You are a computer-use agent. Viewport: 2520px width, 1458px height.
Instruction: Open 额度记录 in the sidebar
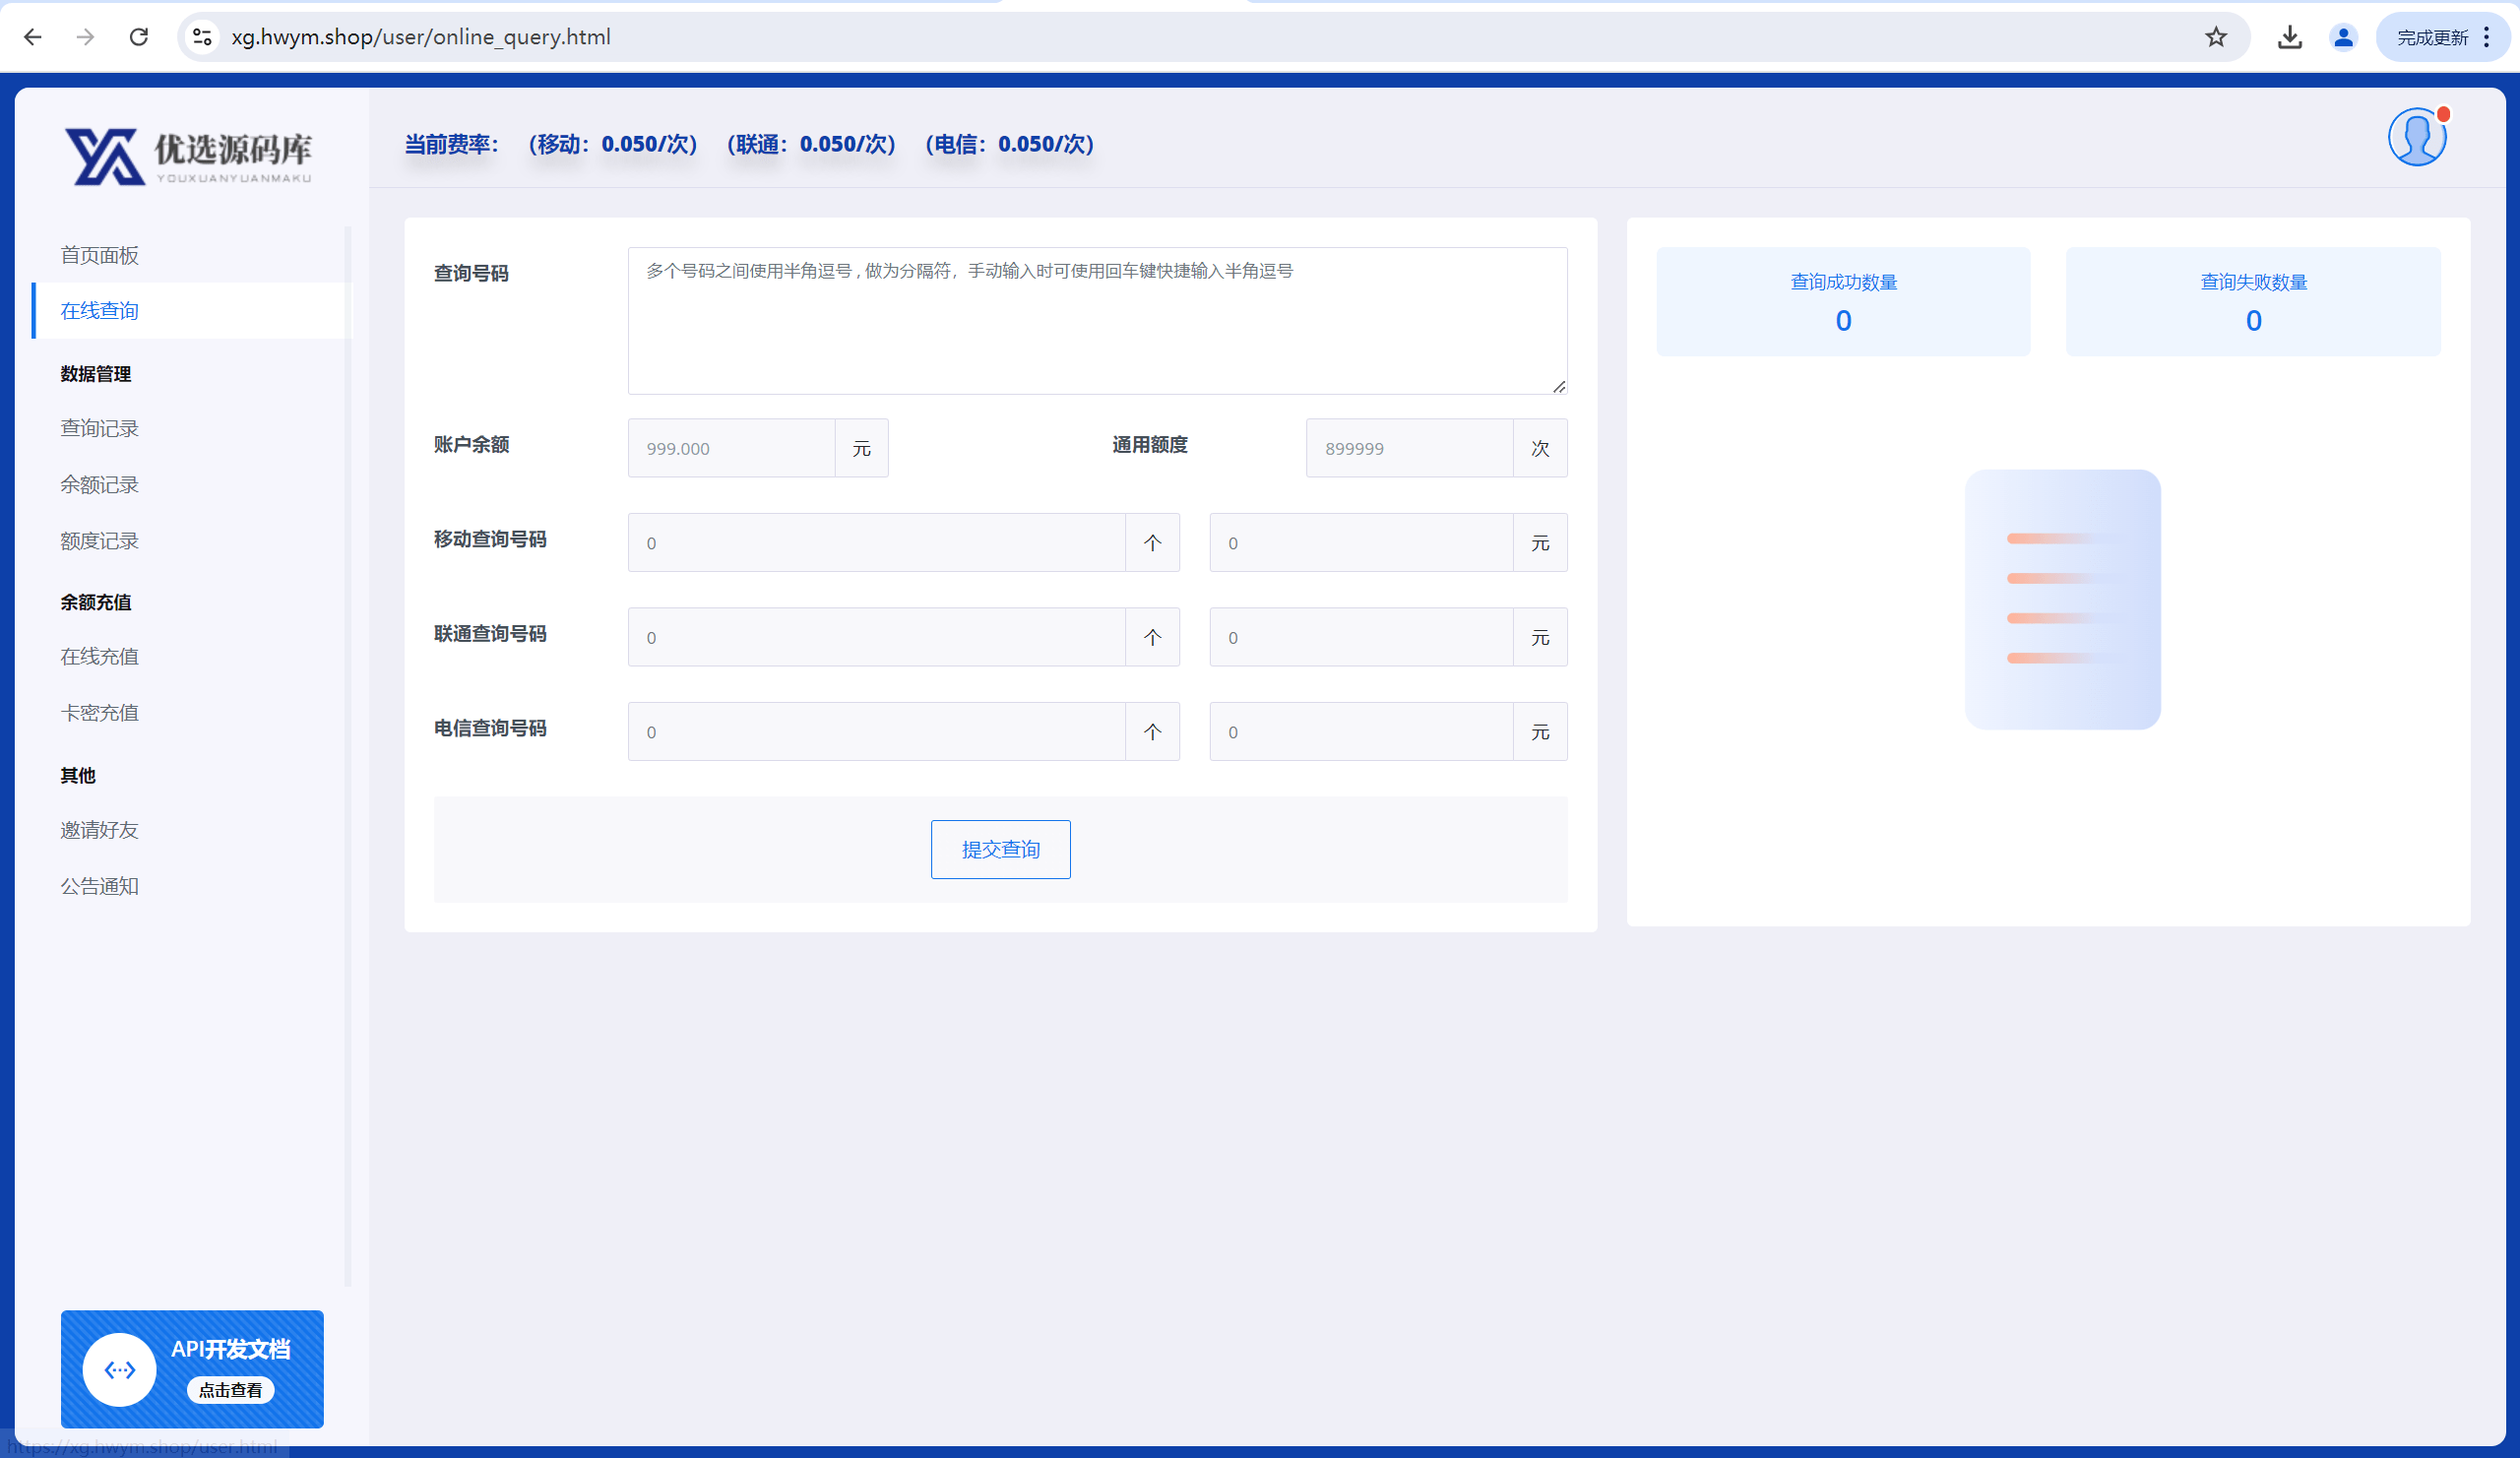coord(99,541)
